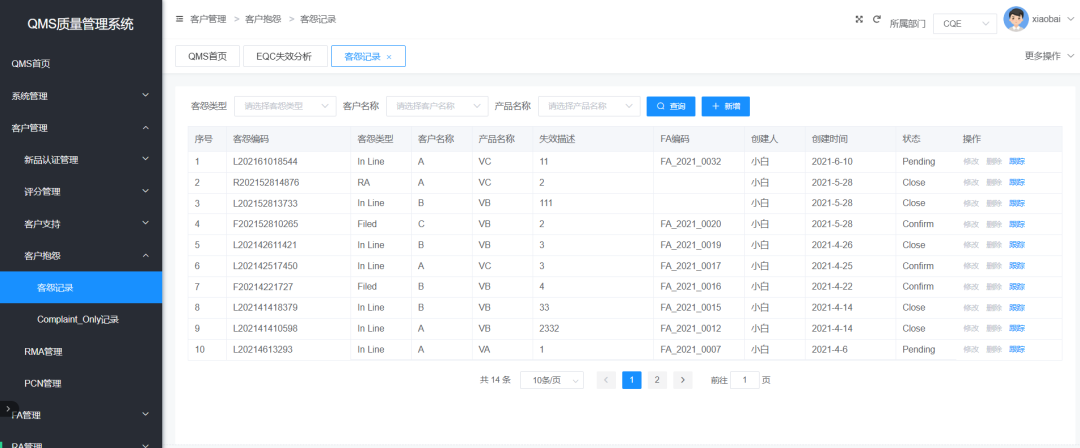
Task: Click 跟踪 for row L20214613293
Action: pyautogui.click(x=1017, y=349)
